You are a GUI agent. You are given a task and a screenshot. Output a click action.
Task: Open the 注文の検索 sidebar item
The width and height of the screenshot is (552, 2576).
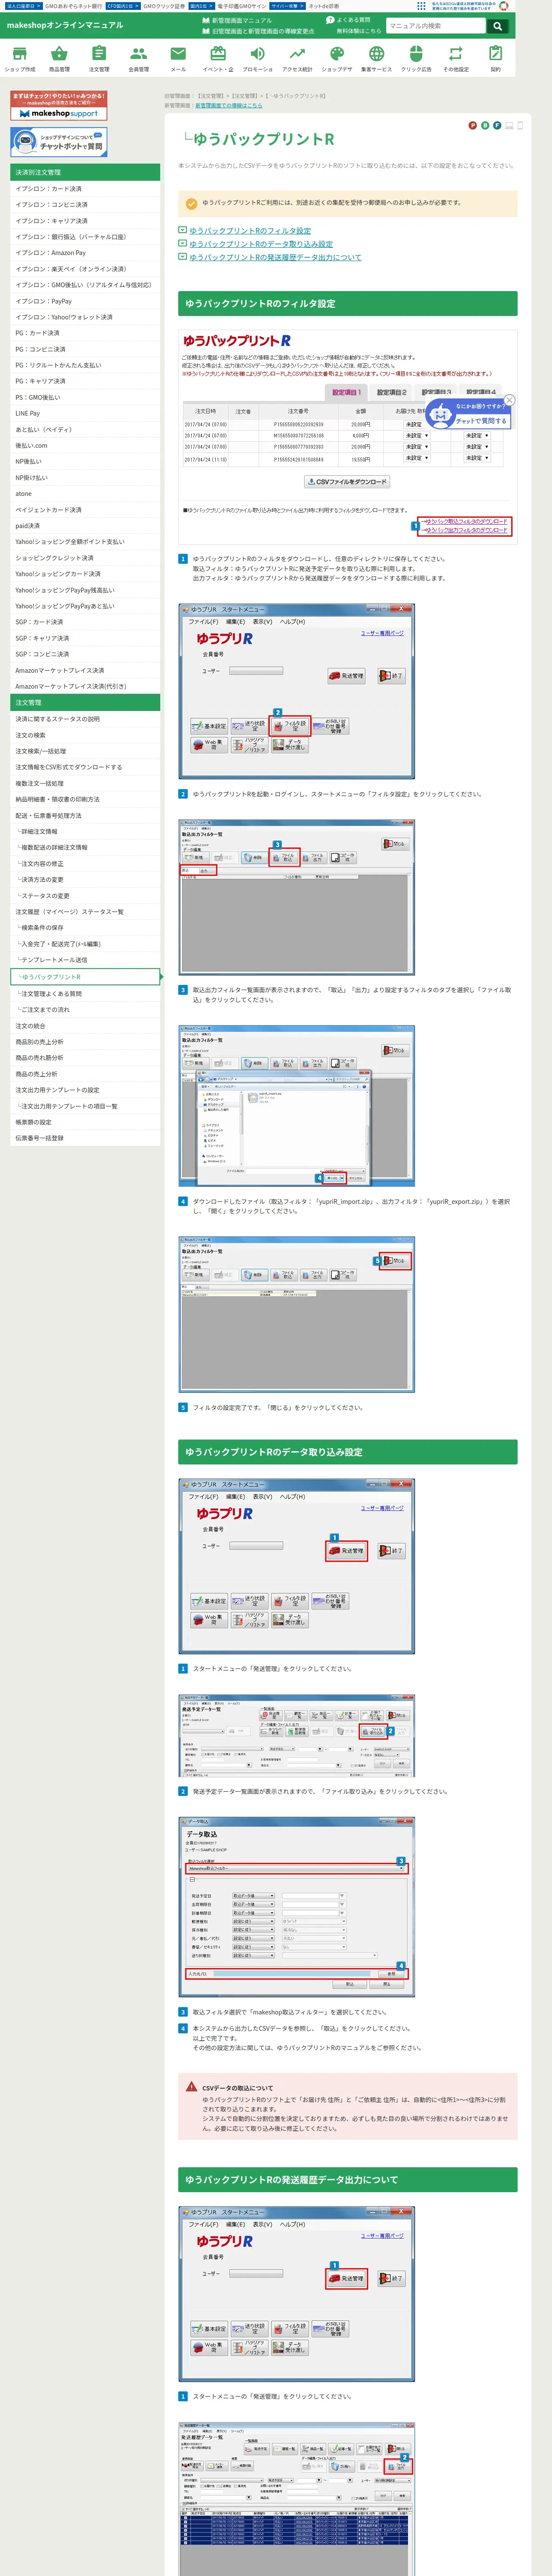(x=85, y=735)
